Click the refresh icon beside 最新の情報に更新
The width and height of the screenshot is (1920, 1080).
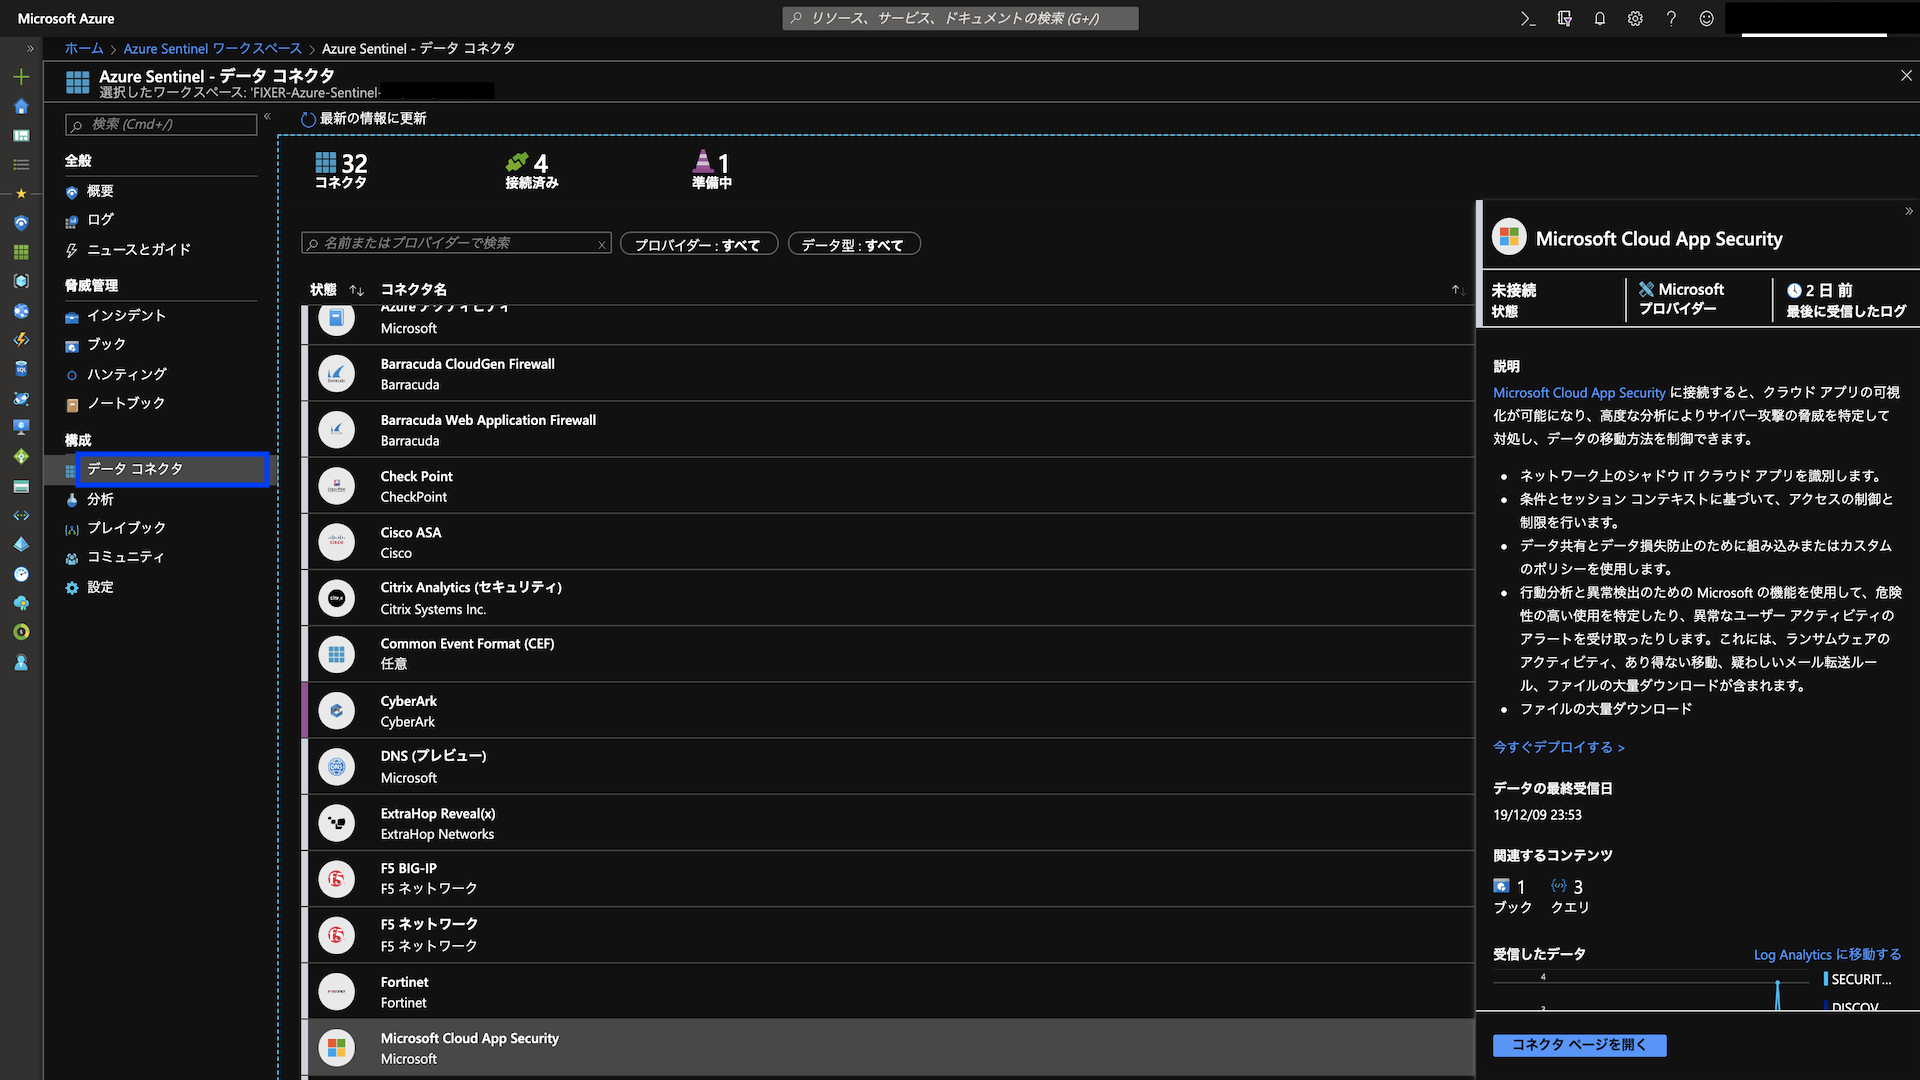pyautogui.click(x=308, y=119)
